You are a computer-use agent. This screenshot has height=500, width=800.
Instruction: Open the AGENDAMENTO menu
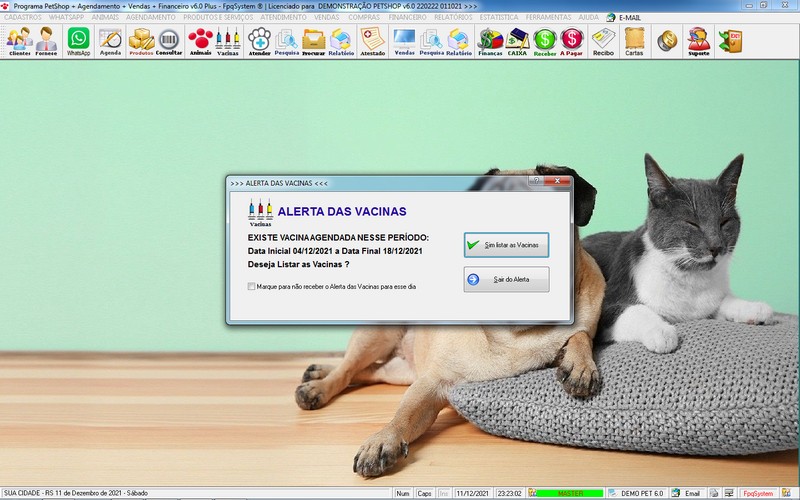(151, 17)
